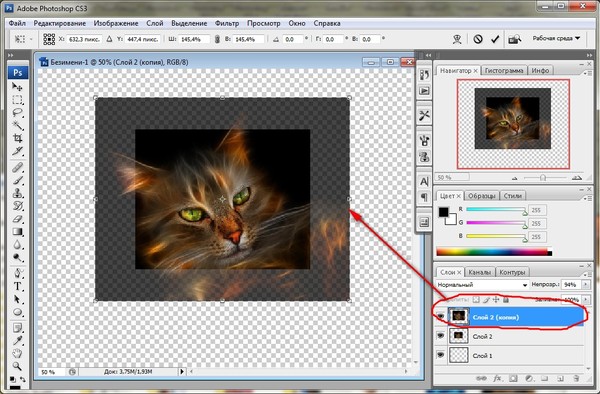Switch to the Гистограмма tab

click(x=504, y=70)
